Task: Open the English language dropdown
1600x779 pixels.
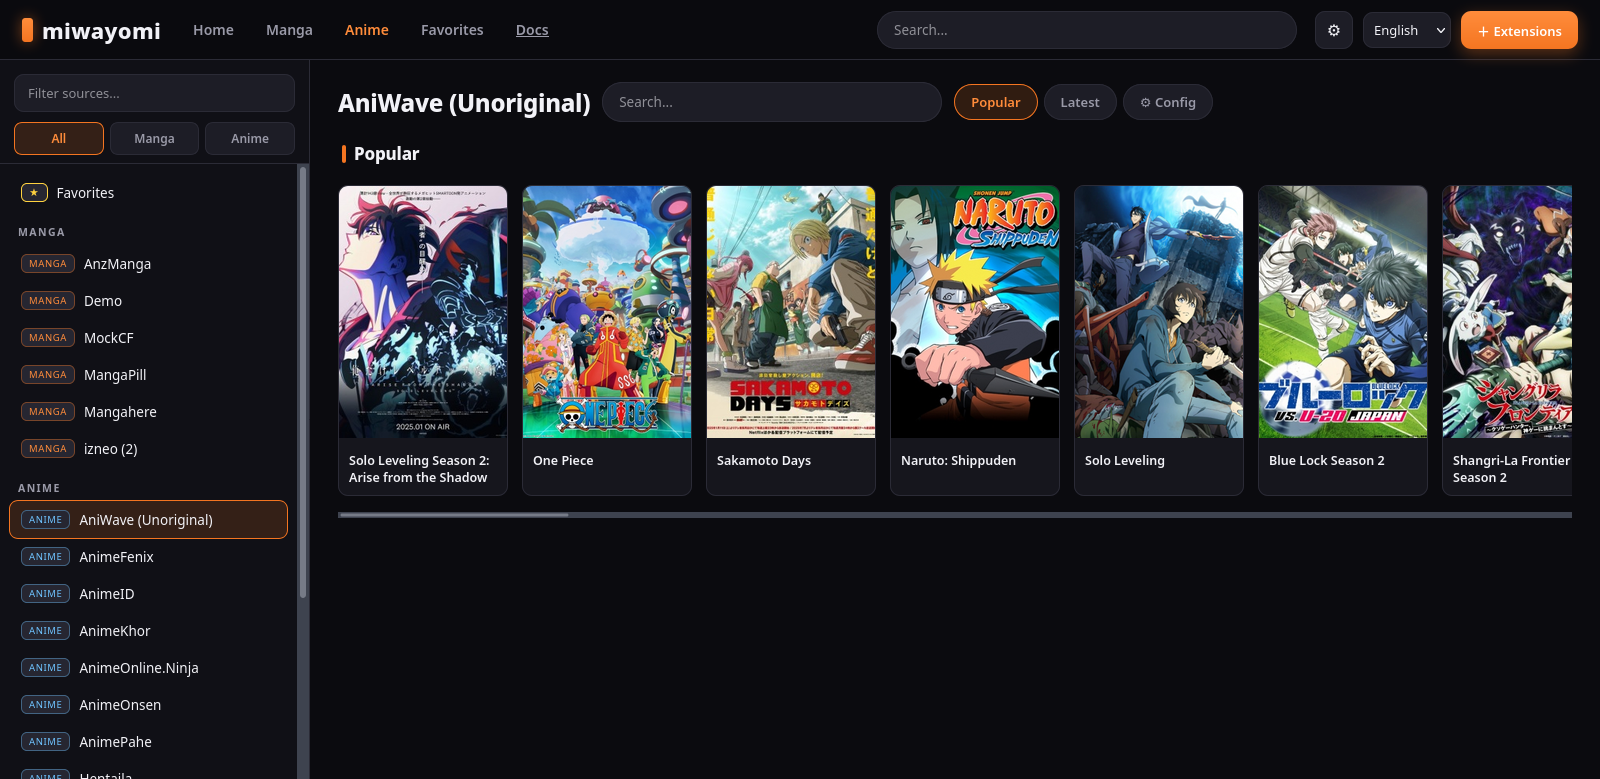Action: tap(1407, 30)
